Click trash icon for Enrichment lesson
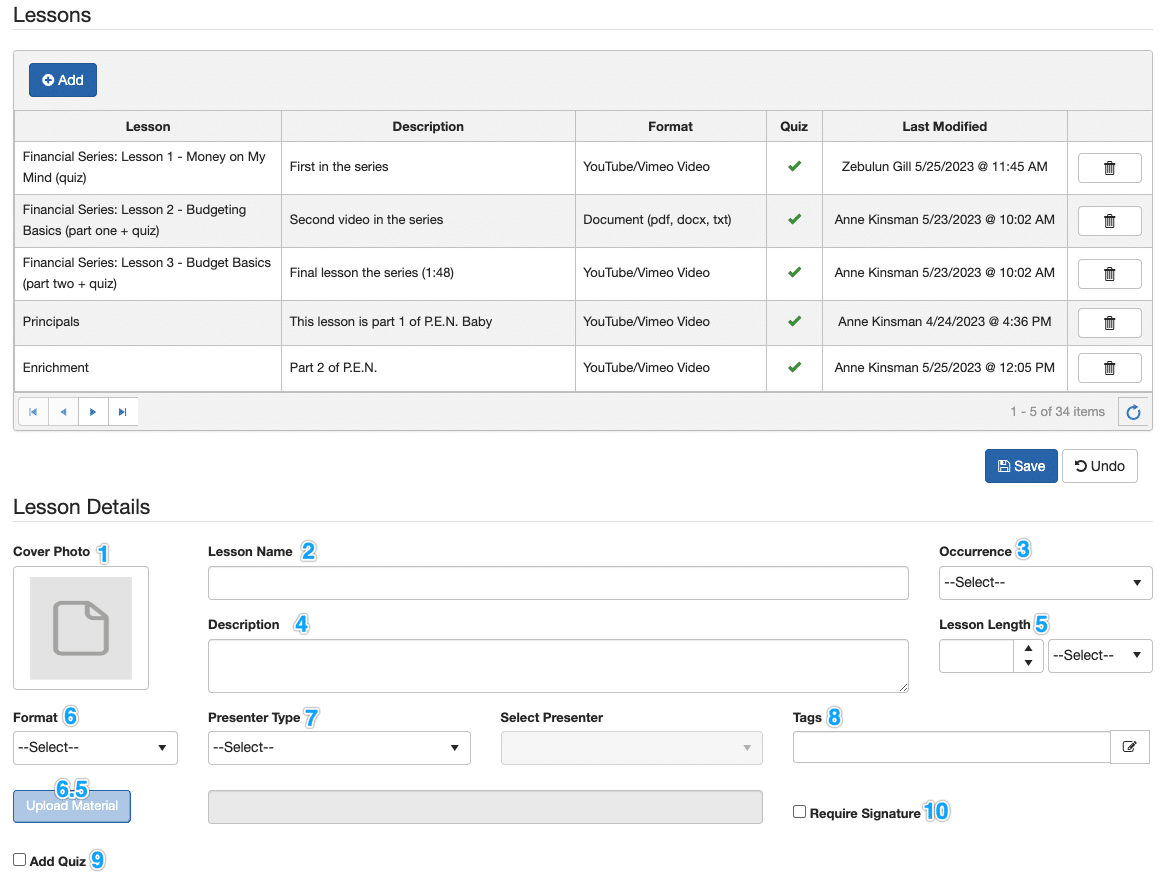 pyautogui.click(x=1109, y=368)
